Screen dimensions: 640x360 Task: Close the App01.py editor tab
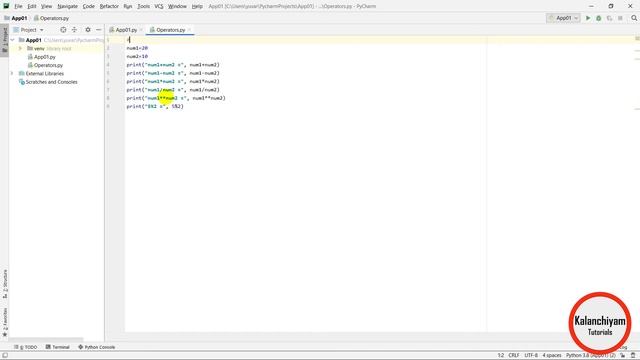[141, 30]
